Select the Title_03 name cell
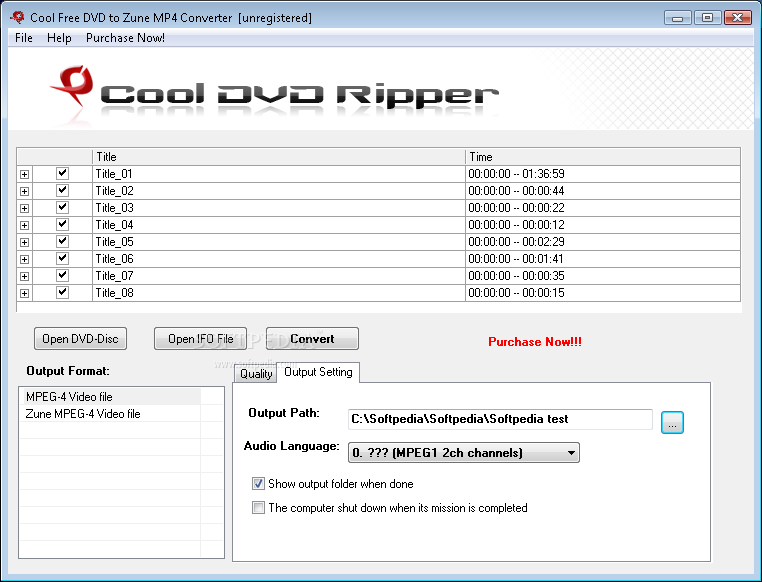The width and height of the screenshot is (762, 582). 278,208
